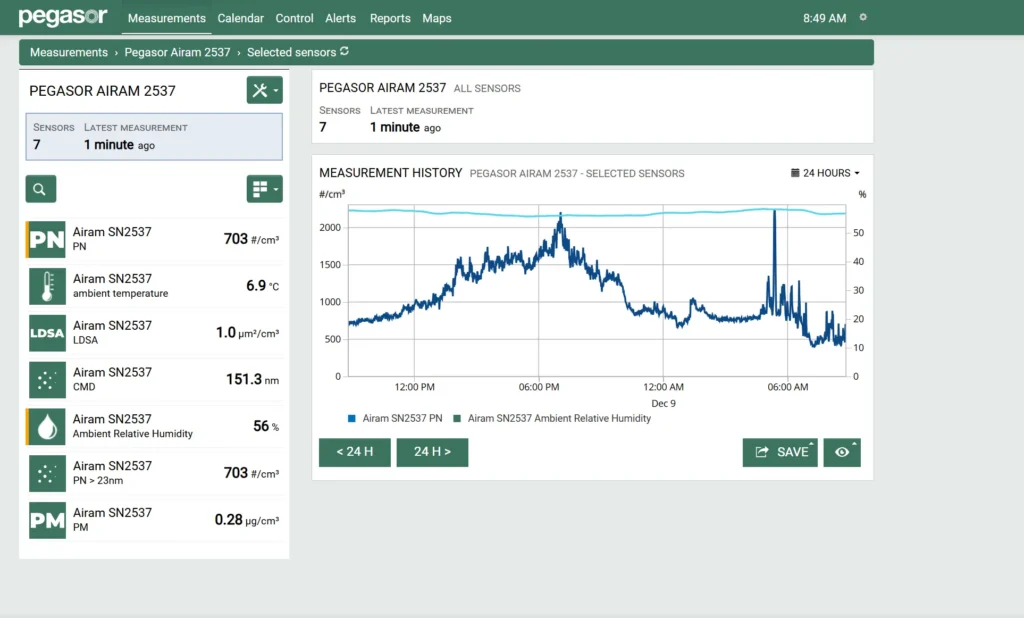This screenshot has height=618, width=1024.
Task: Open the Control menu tab
Action: point(295,18)
